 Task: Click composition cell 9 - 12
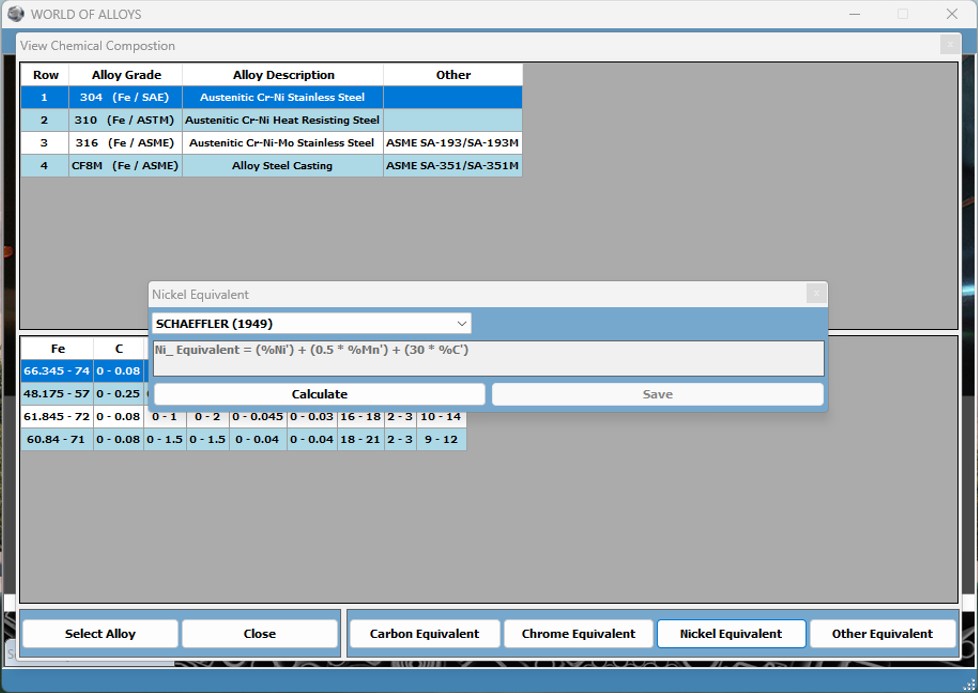(x=441, y=439)
